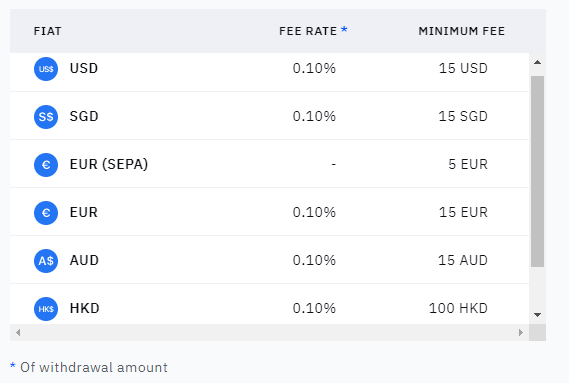This screenshot has width=569, height=383.
Task: Click the S$ Singapore dollar icon
Action: (46, 117)
